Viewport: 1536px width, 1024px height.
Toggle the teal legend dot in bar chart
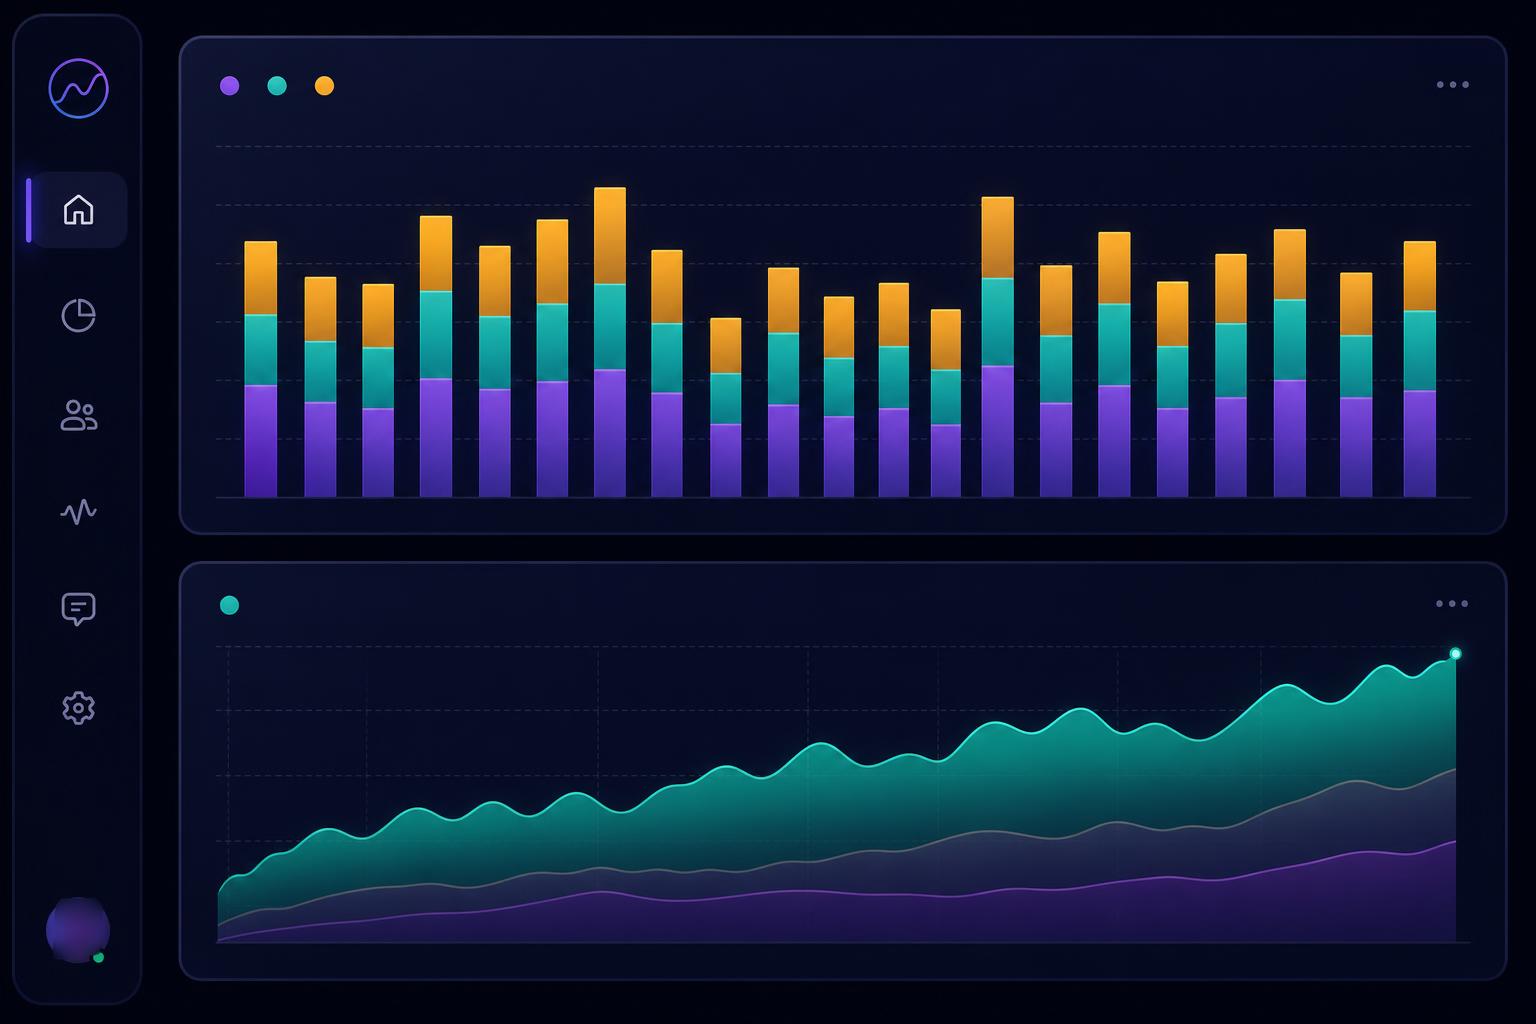pos(277,86)
